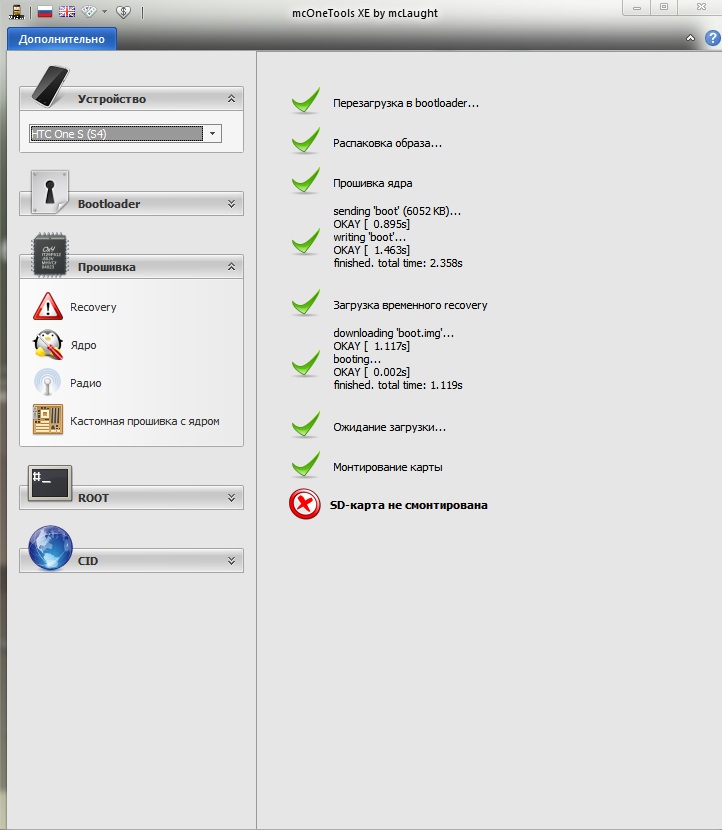Expand the Bootloader panel
The image size is (722, 830).
[231, 204]
